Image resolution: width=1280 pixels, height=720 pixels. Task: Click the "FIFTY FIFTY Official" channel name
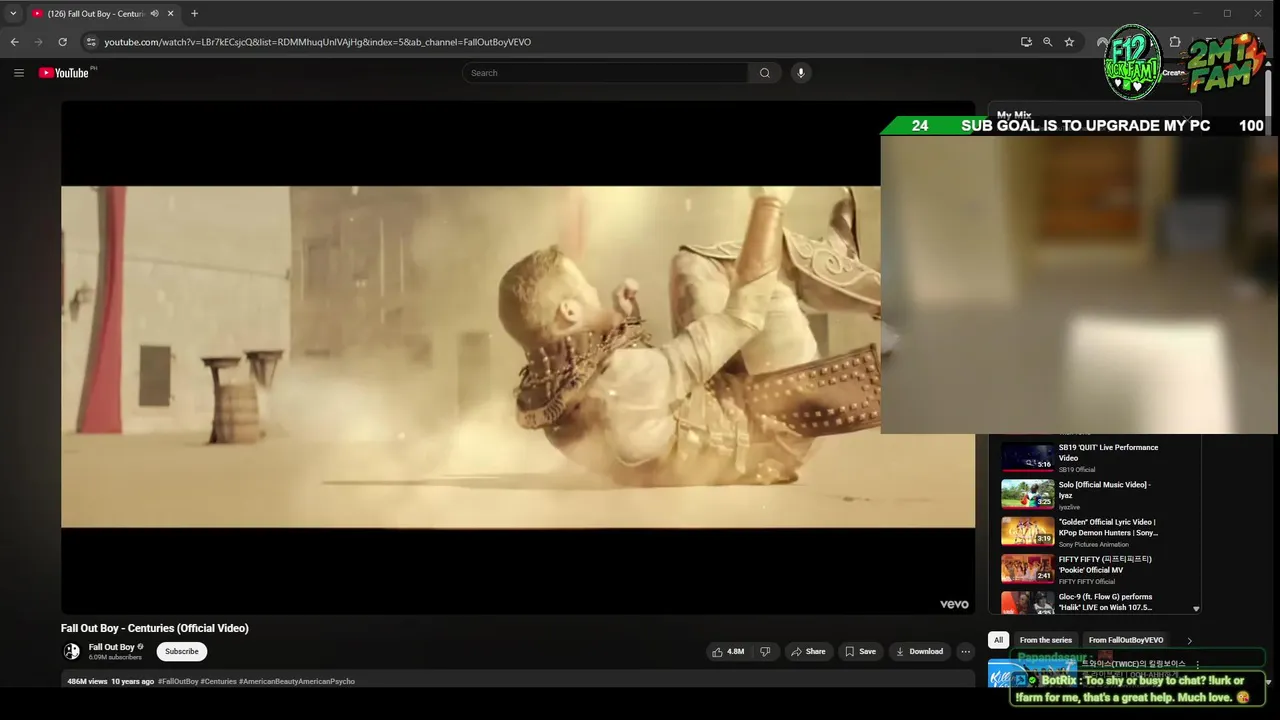tap(1087, 581)
